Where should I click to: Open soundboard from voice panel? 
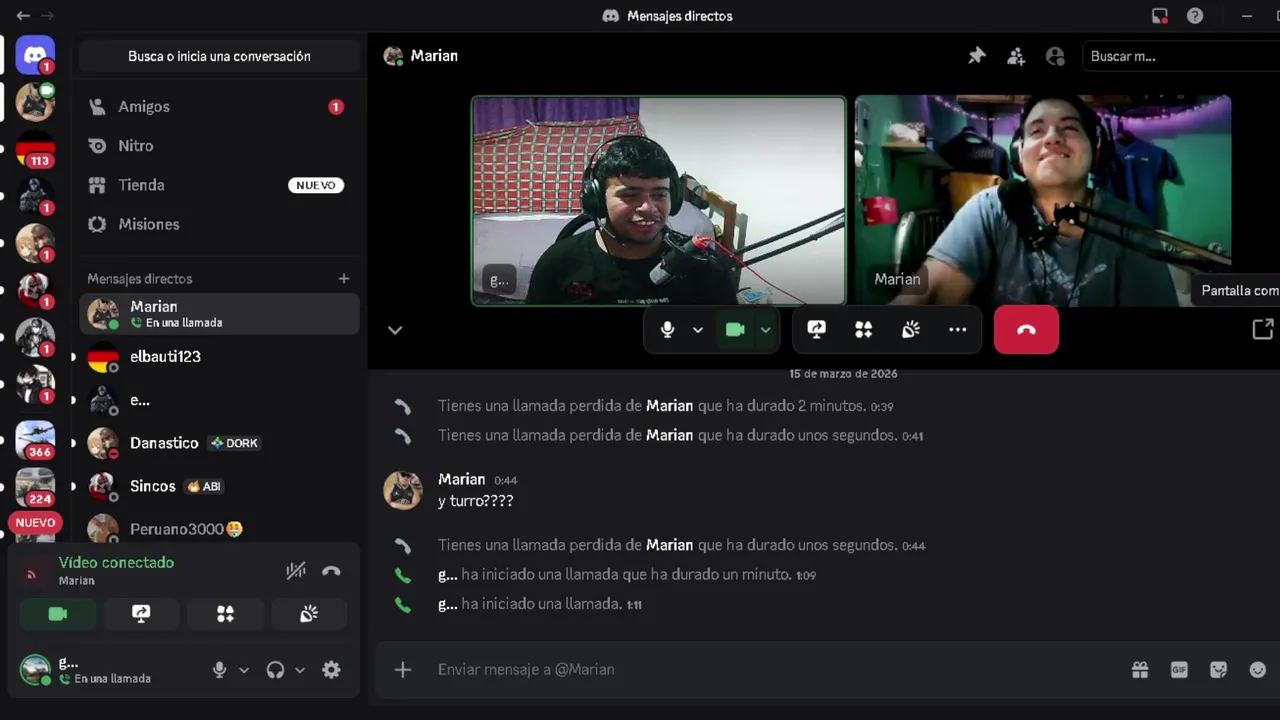[309, 614]
